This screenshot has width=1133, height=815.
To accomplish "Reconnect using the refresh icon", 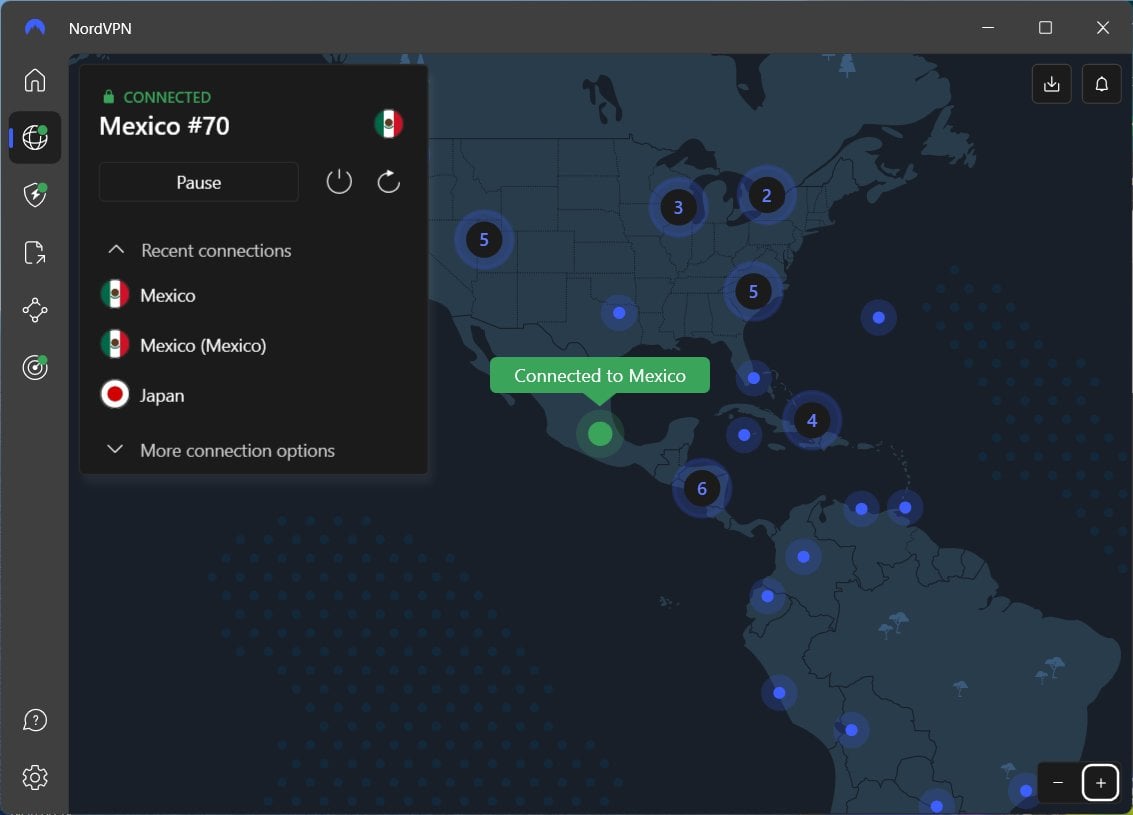I will click(388, 181).
